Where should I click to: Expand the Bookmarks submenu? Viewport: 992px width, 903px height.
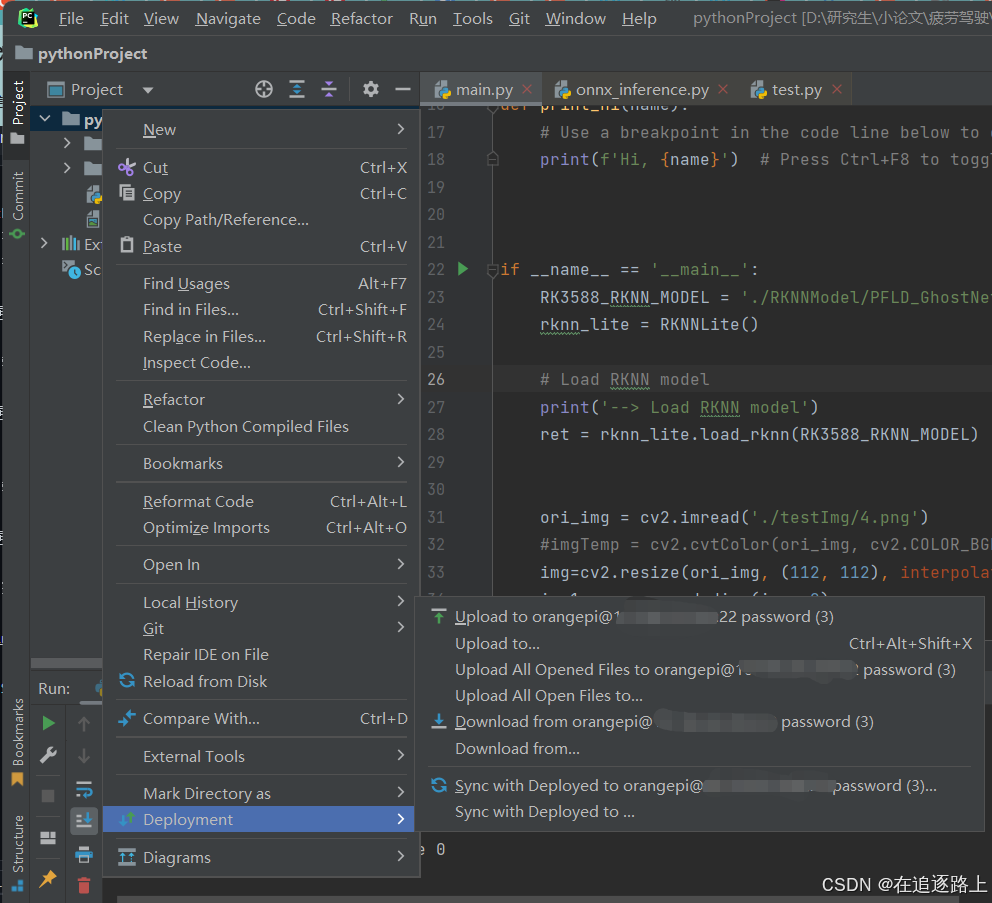pyautogui.click(x=261, y=463)
